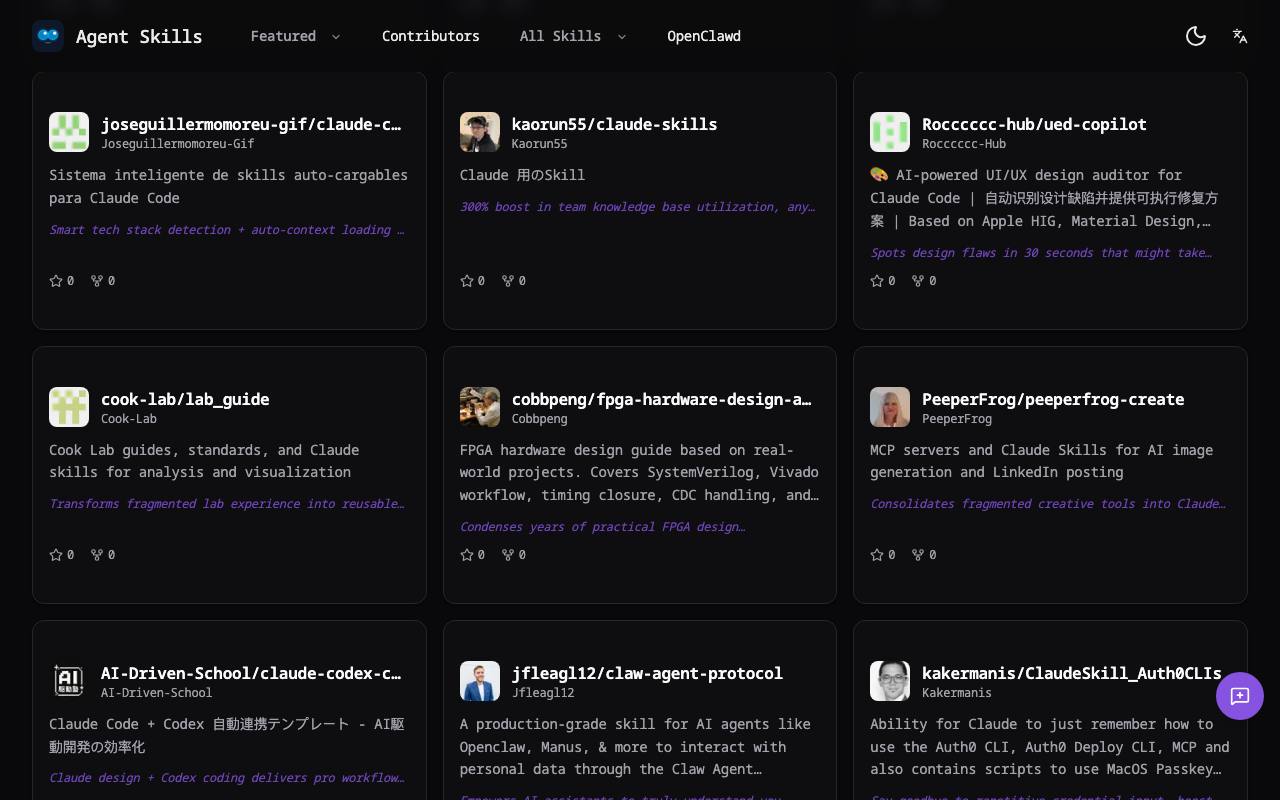Click the cook-lab avatar icon
Image resolution: width=1280 pixels, height=800 pixels.
click(69, 407)
